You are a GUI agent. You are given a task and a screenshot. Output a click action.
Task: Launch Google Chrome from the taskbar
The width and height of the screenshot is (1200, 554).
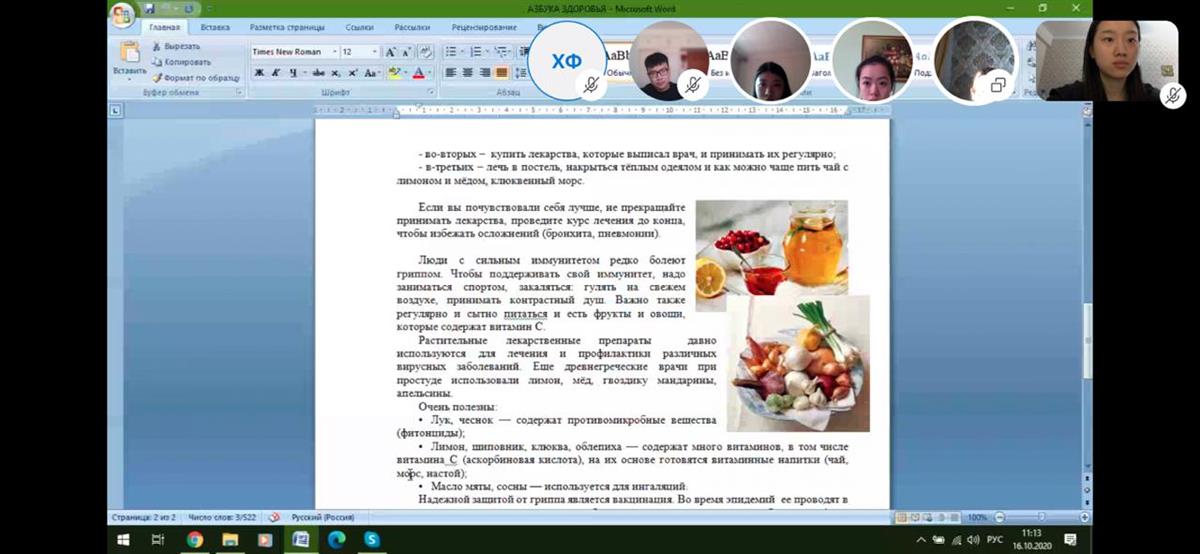(x=194, y=539)
